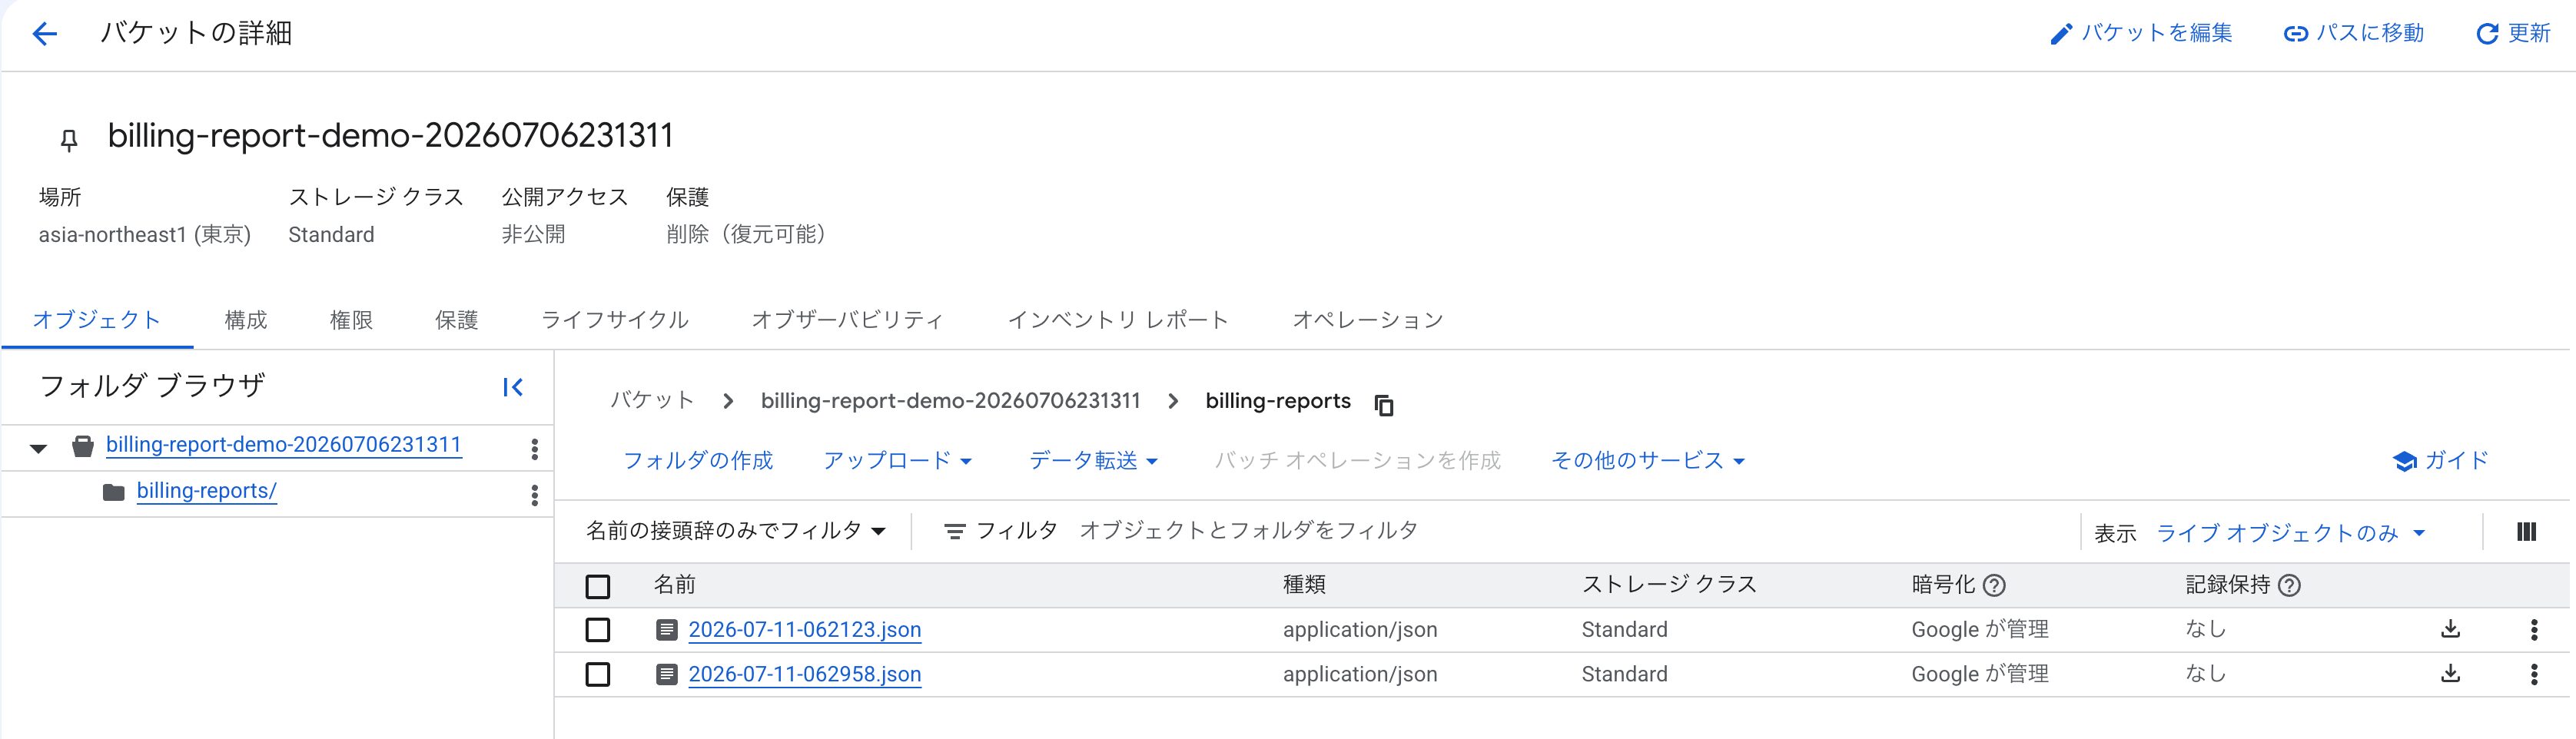
Task: Click the pin icon beside the bucket name
Action: click(x=69, y=140)
